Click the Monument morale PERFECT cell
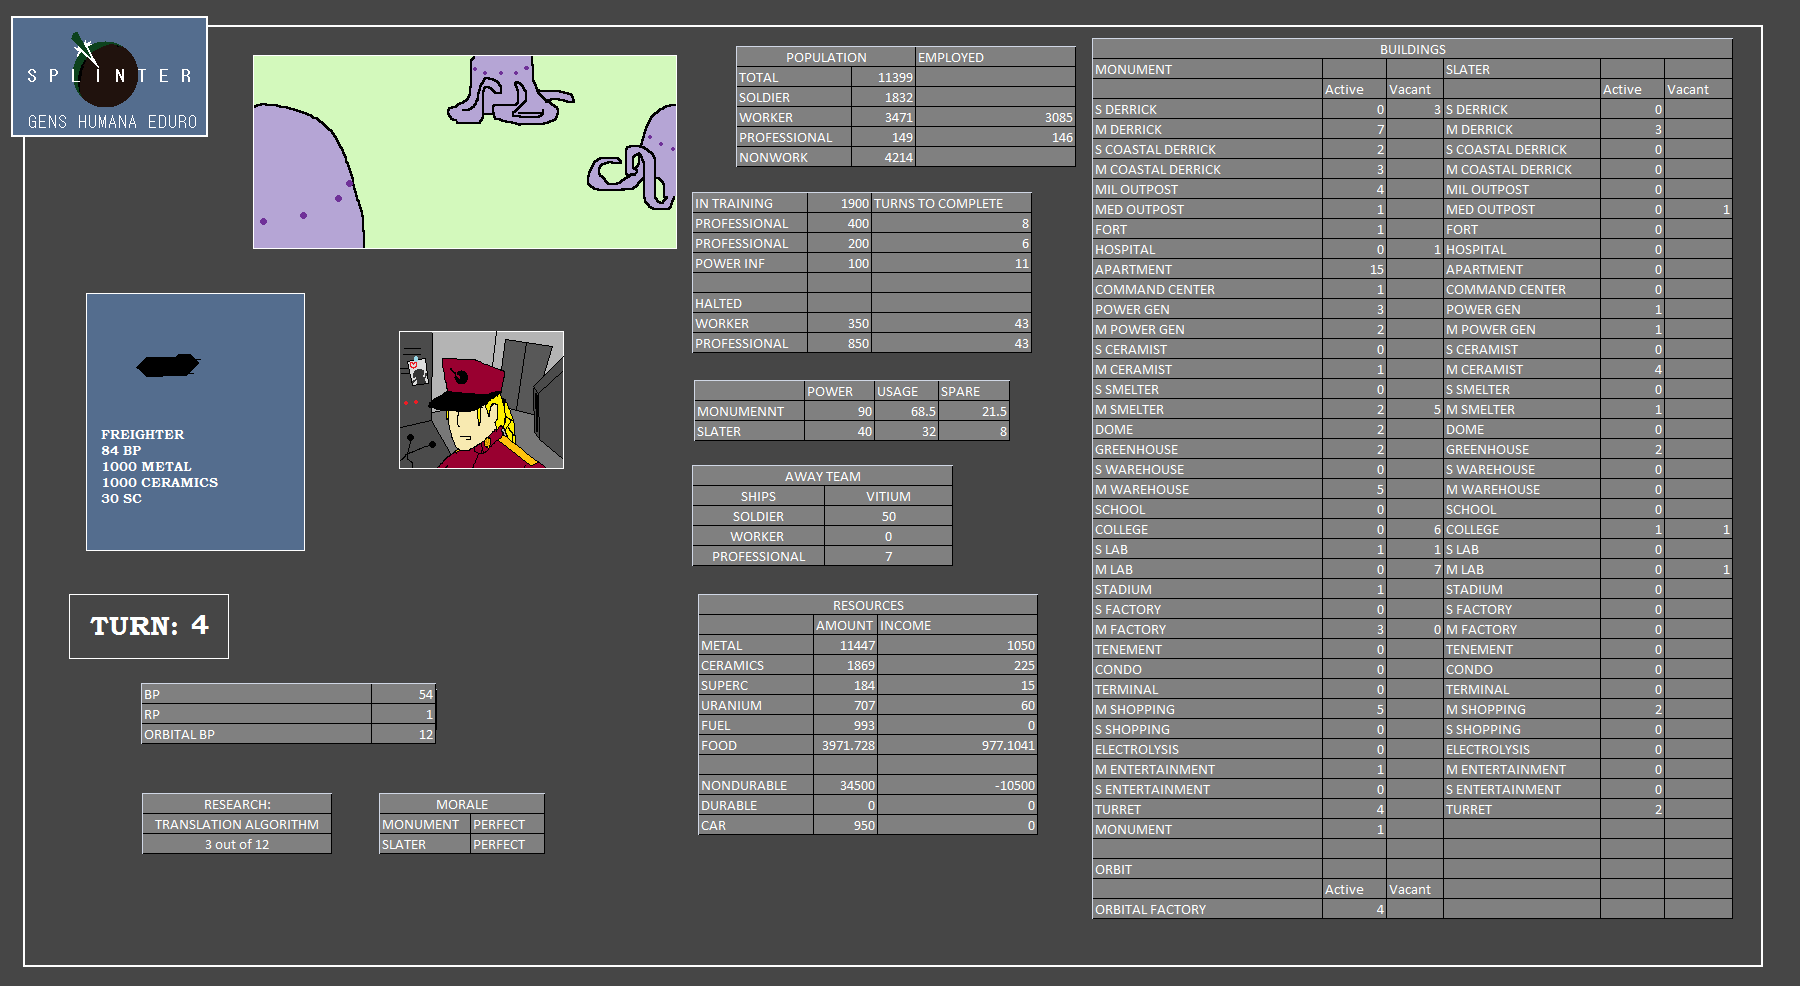The height and width of the screenshot is (986, 1800). click(x=507, y=824)
